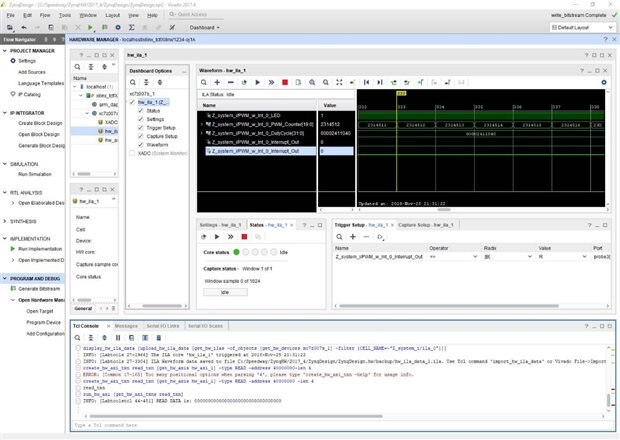Open the Dashboard dropdown in the toolbar
Screen dimensions: 620x440
[x=205, y=28]
